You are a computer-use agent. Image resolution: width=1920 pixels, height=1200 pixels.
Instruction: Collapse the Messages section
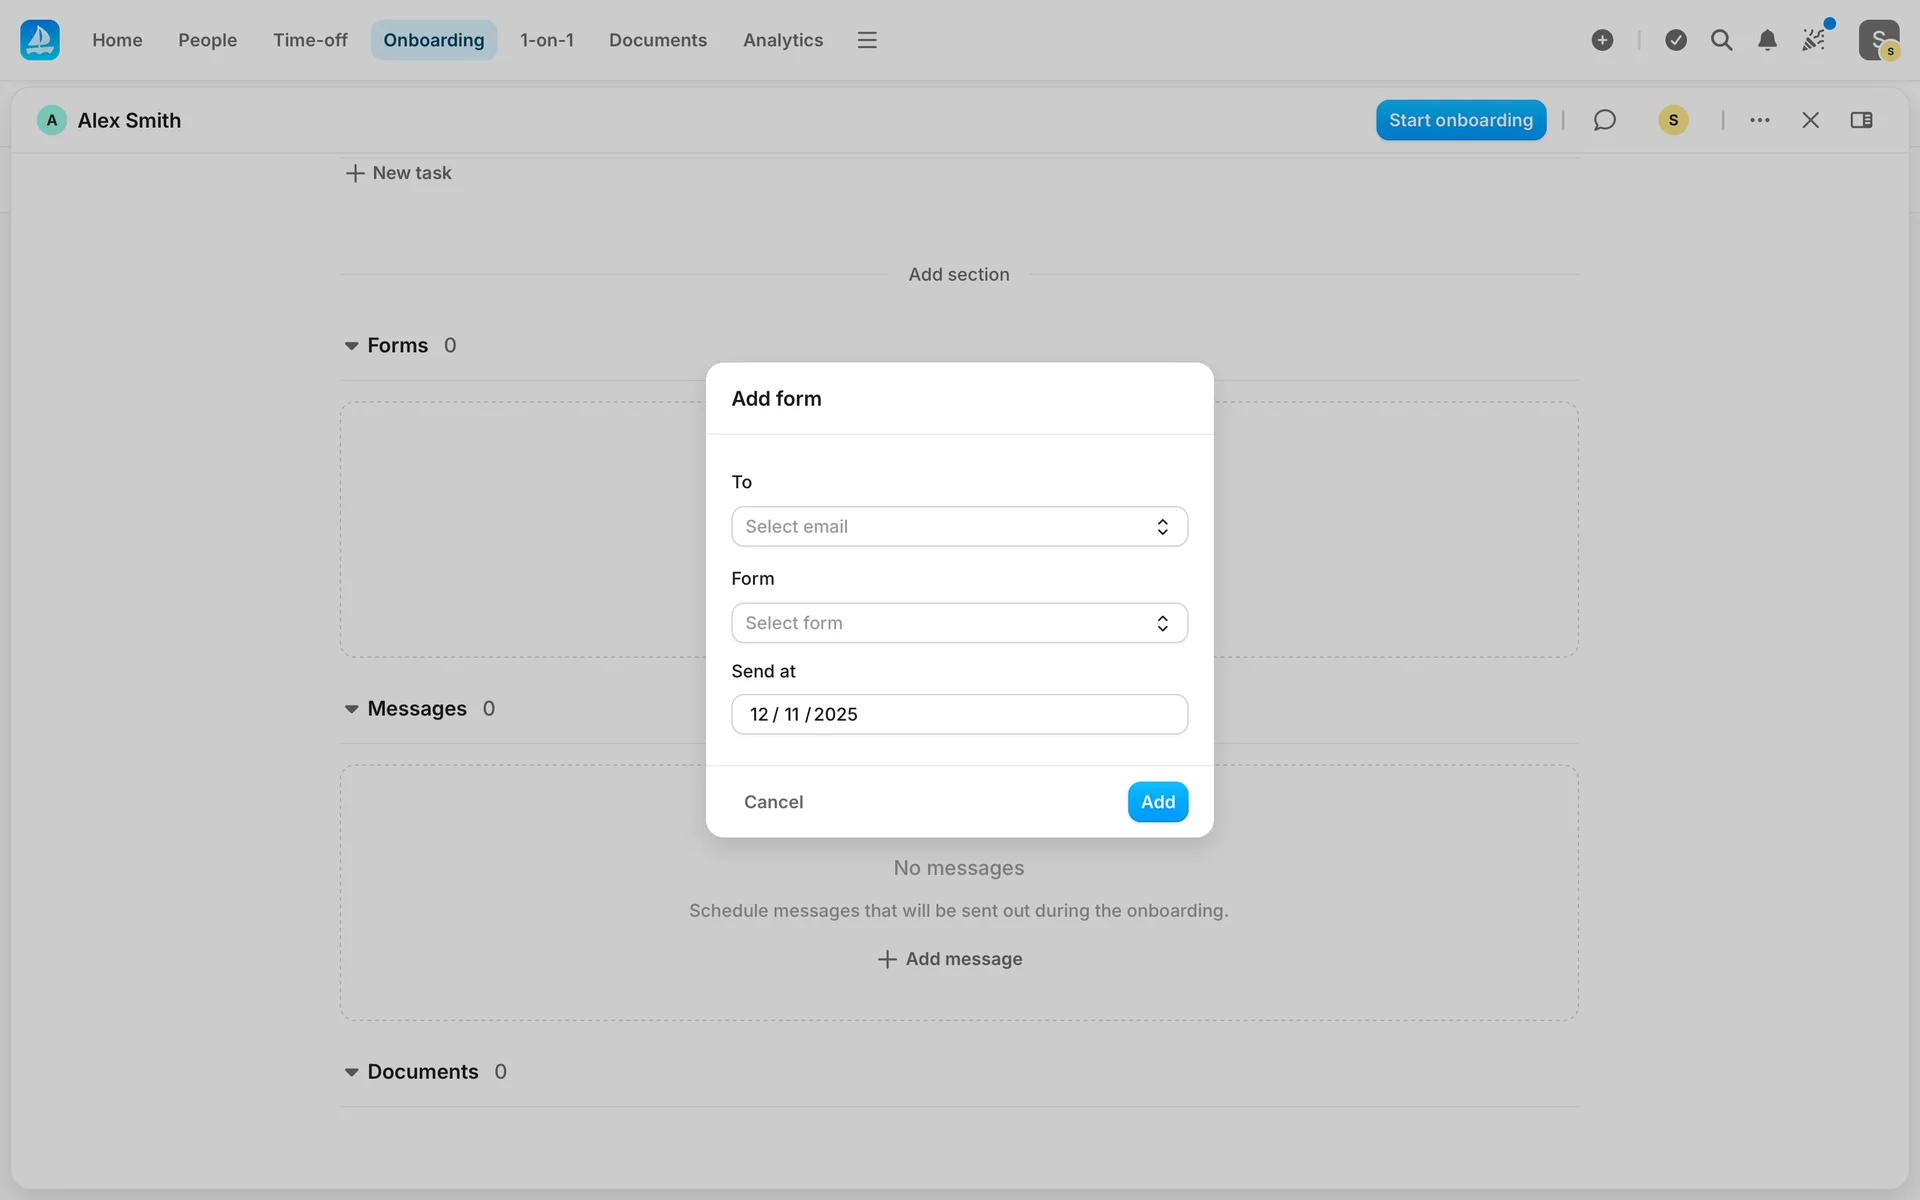pyautogui.click(x=351, y=709)
